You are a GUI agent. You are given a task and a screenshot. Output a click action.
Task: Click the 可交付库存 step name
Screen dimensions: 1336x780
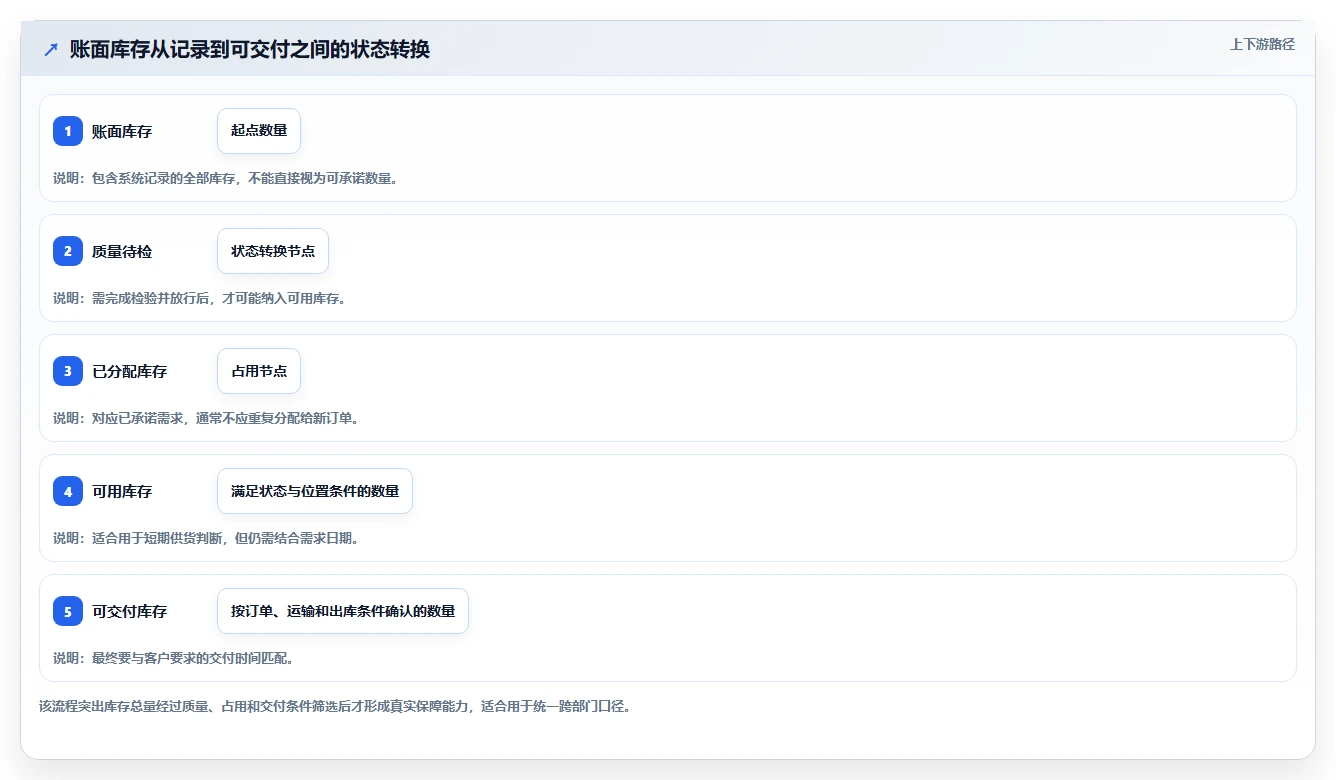pyautogui.click(x=130, y=611)
